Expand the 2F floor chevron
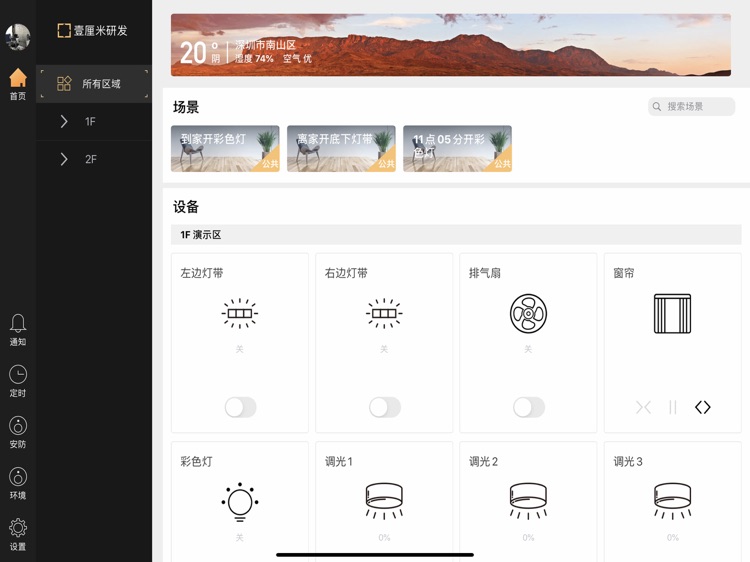750x562 pixels. [64, 159]
